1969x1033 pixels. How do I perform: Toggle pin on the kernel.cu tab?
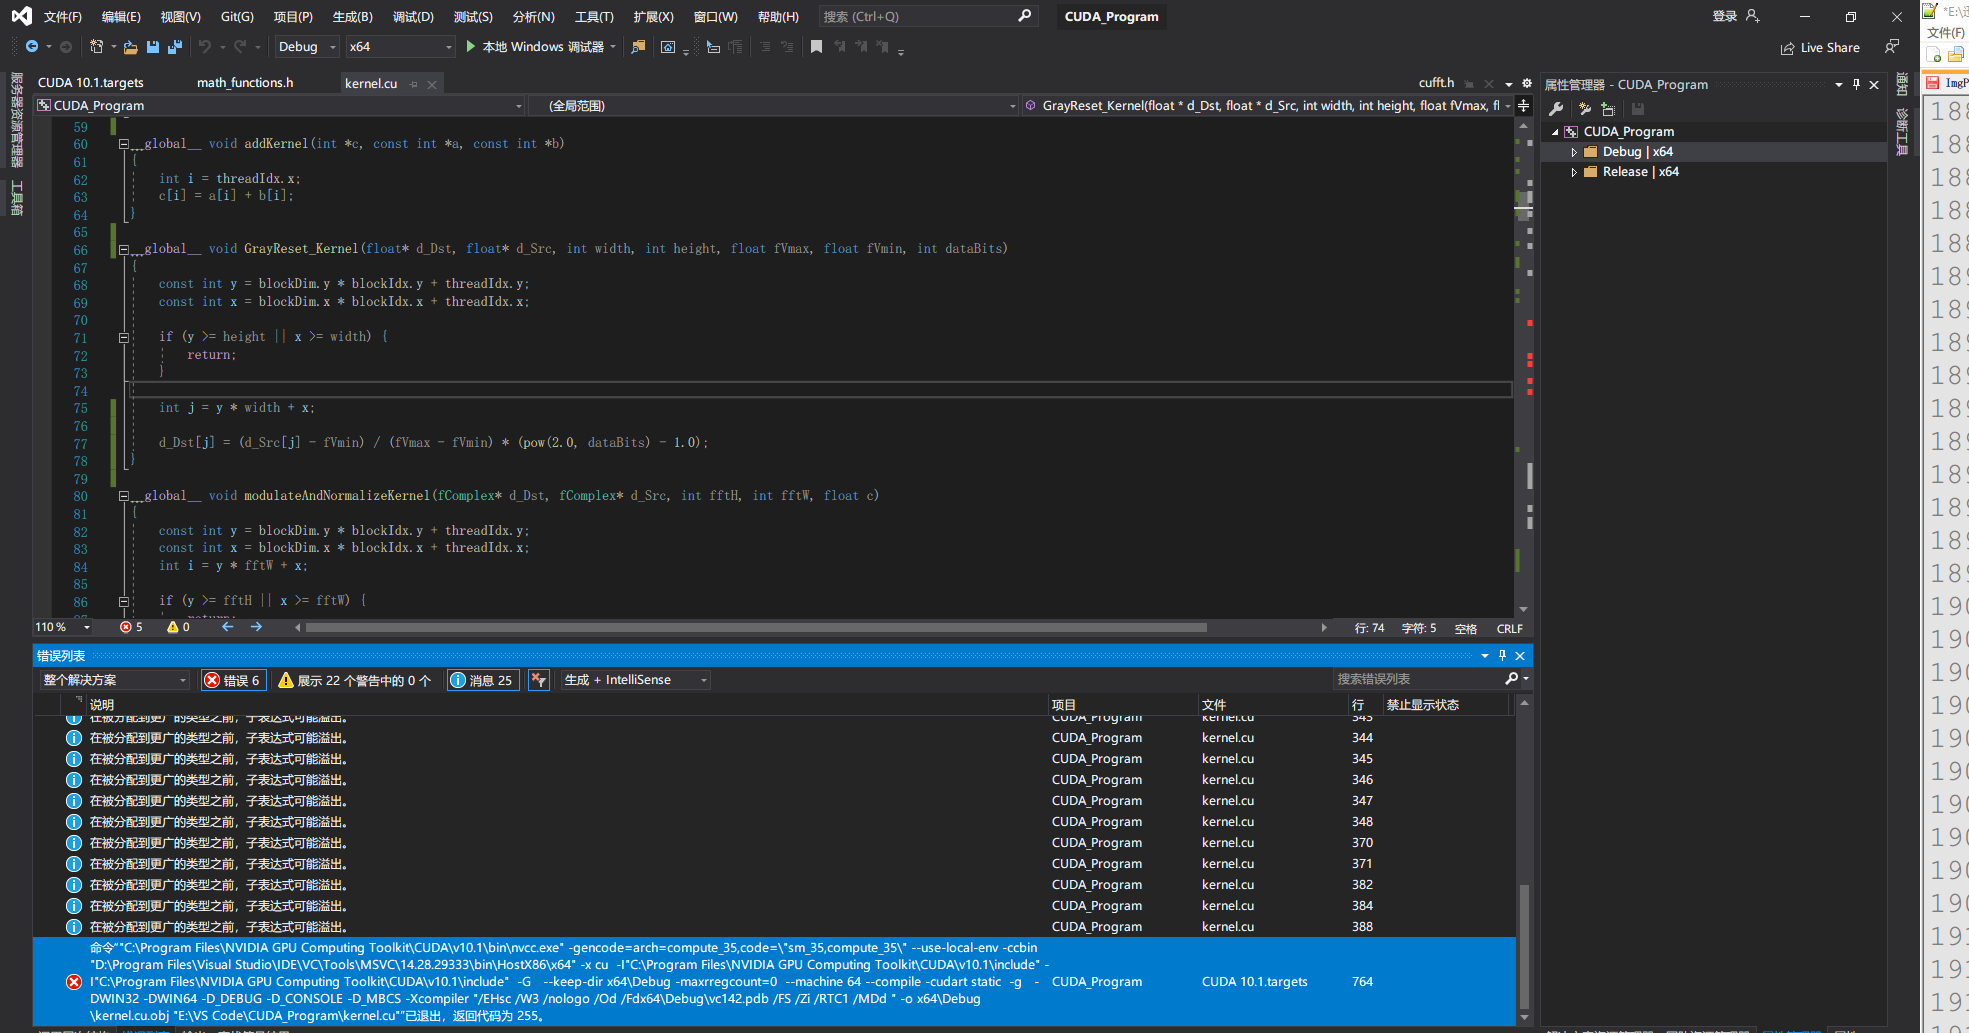[x=414, y=84]
